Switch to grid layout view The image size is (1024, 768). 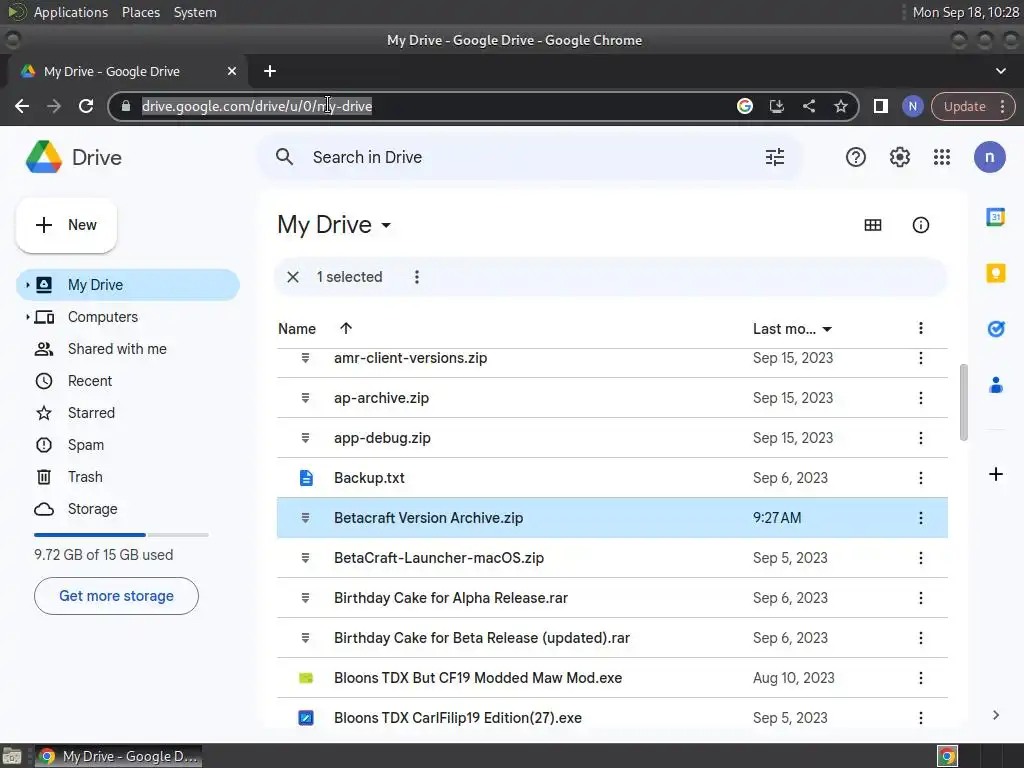tap(872, 225)
